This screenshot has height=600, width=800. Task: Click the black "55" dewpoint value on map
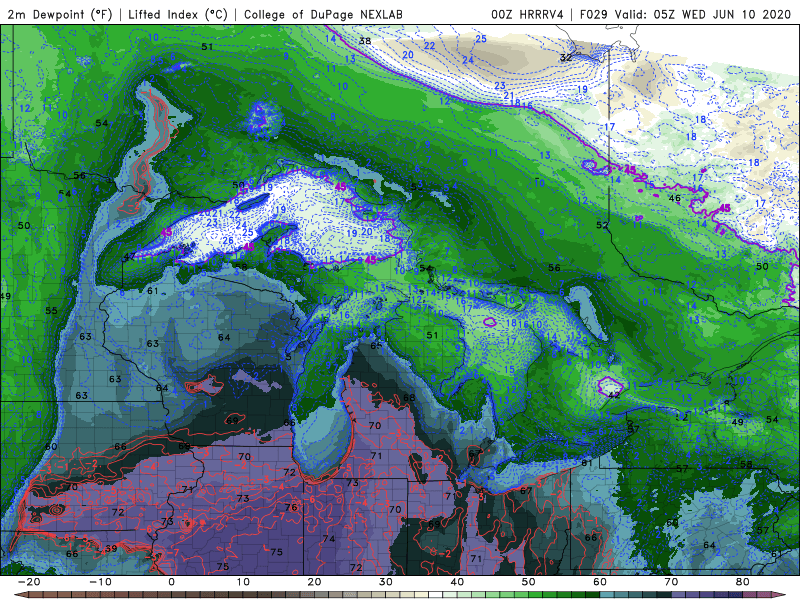pyautogui.click(x=51, y=310)
